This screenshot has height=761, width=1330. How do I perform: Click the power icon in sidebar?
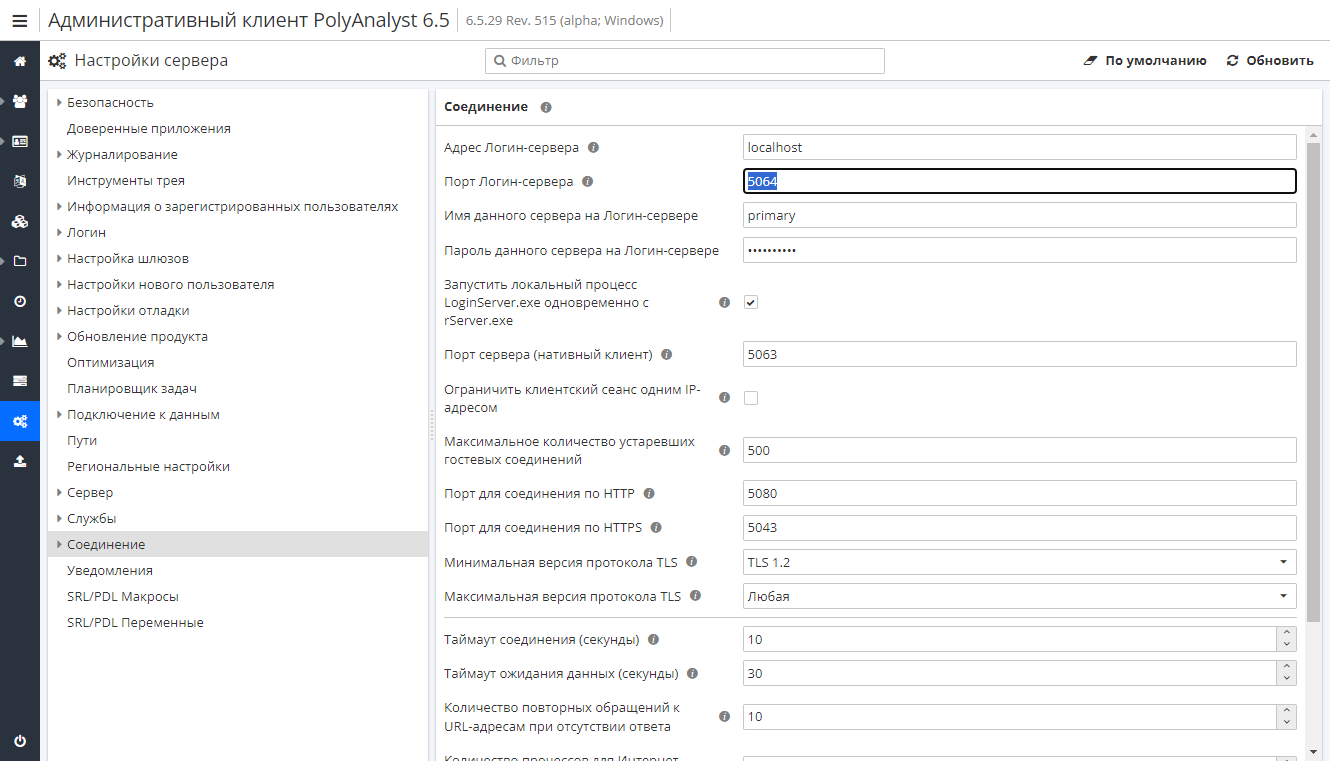[x=20, y=741]
